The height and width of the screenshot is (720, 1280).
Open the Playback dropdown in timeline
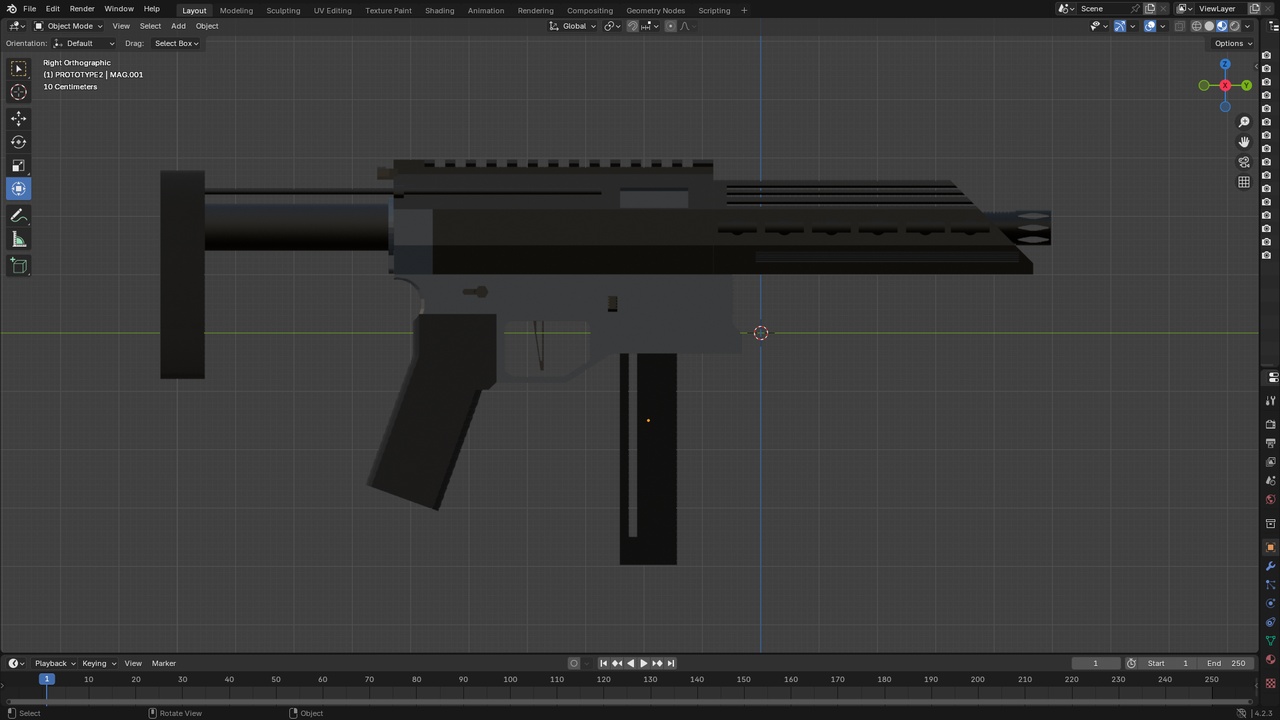[55, 663]
